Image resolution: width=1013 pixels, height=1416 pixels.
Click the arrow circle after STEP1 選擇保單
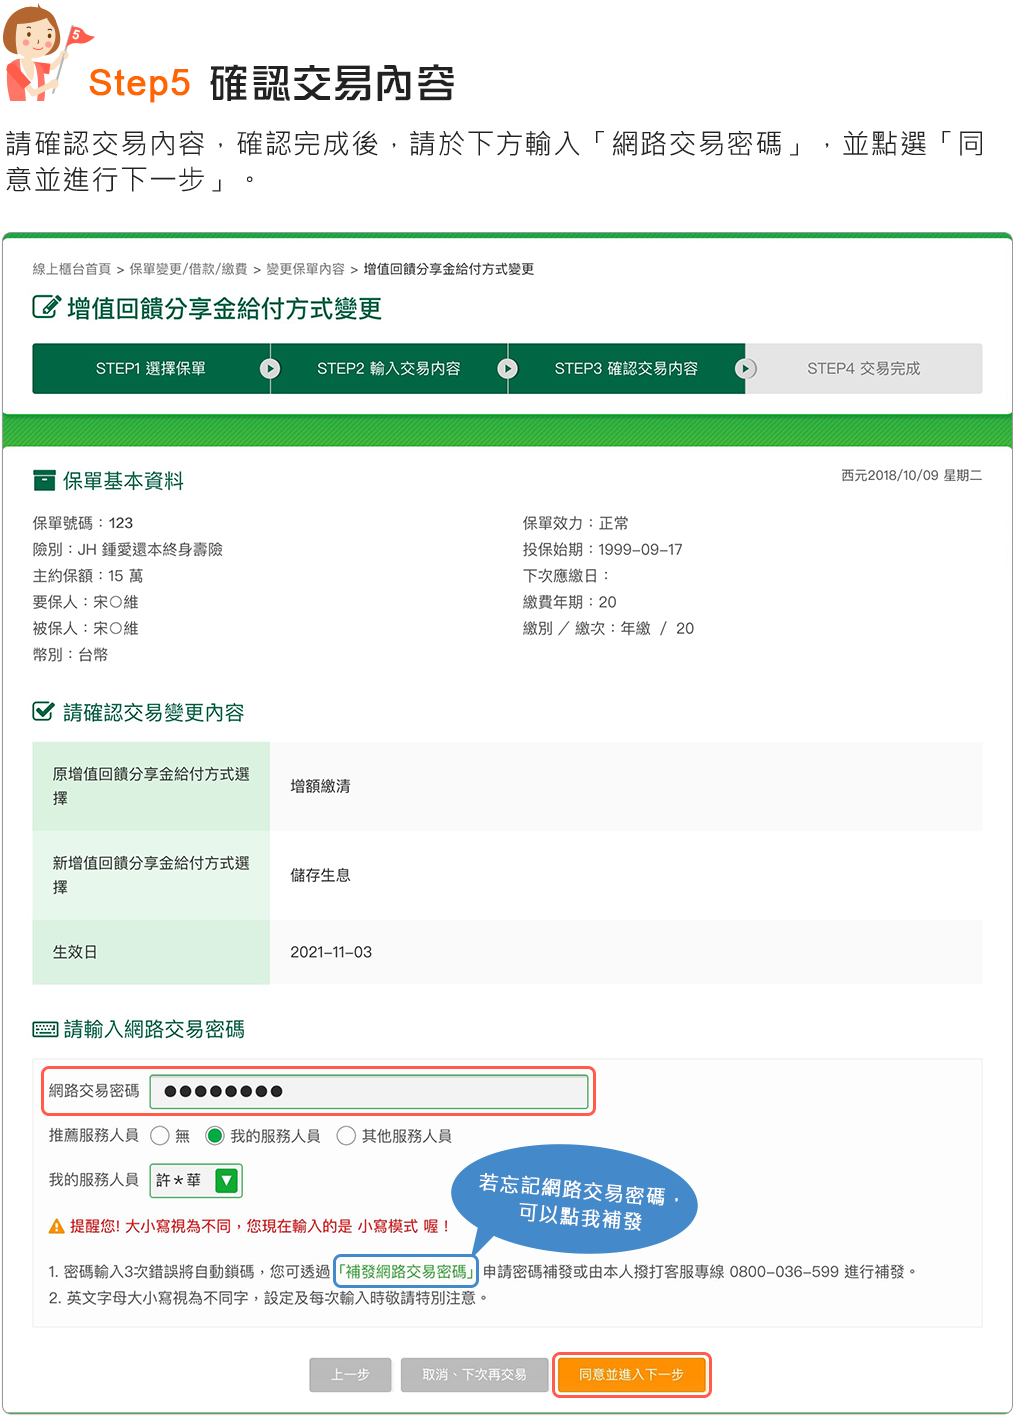[270, 368]
